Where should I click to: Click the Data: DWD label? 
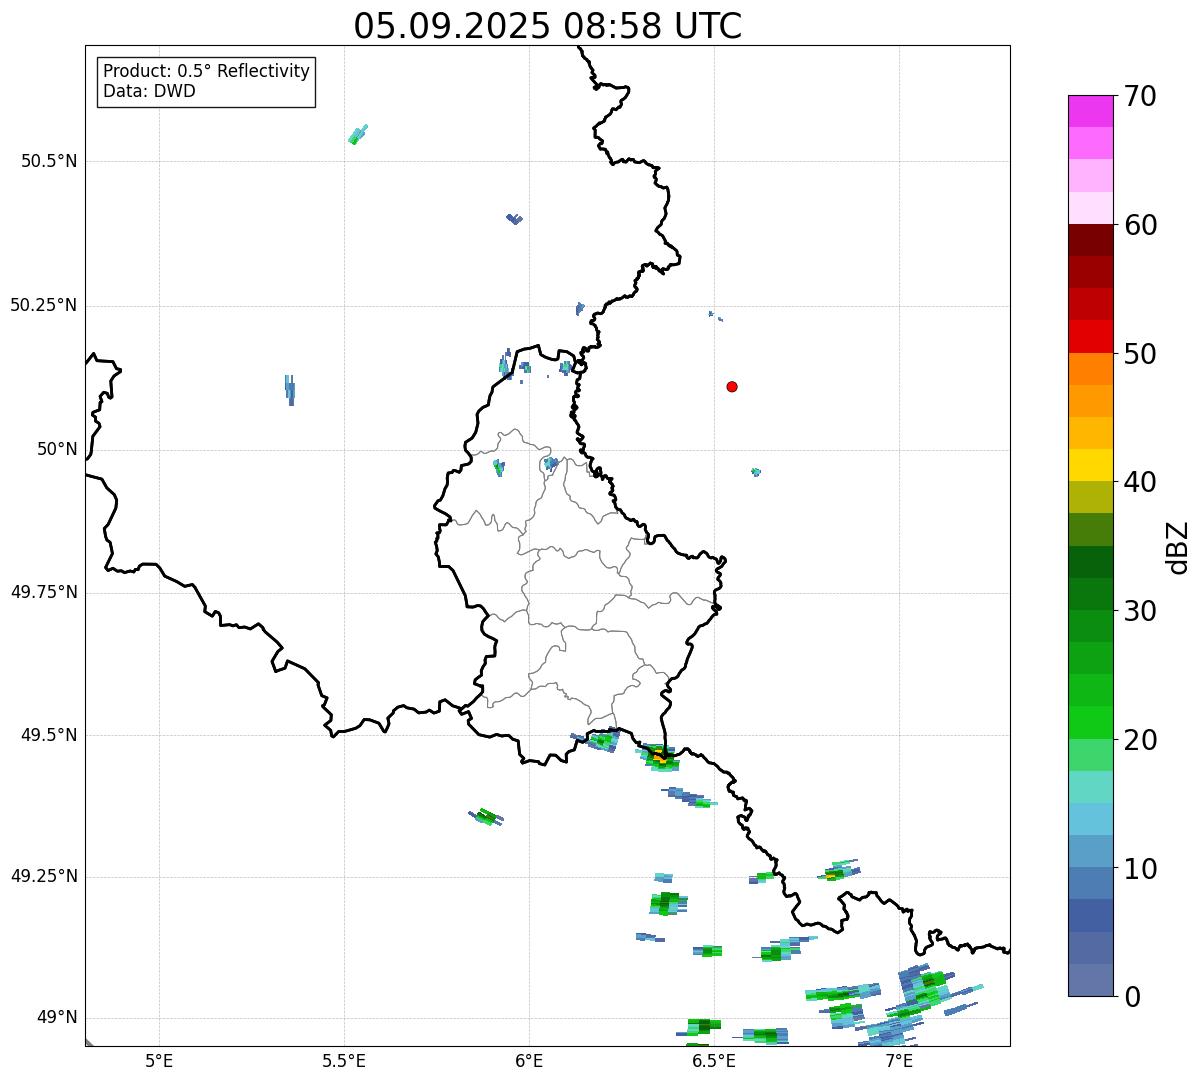coord(150,91)
